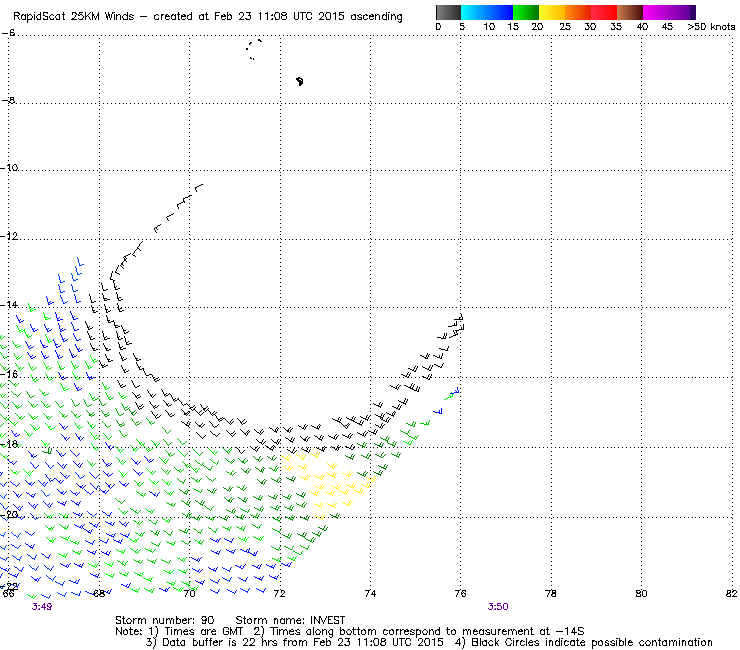This screenshot has width=740, height=650.
Task: Click the '-16' latitude axis label
Action: pyautogui.click(x=9, y=374)
